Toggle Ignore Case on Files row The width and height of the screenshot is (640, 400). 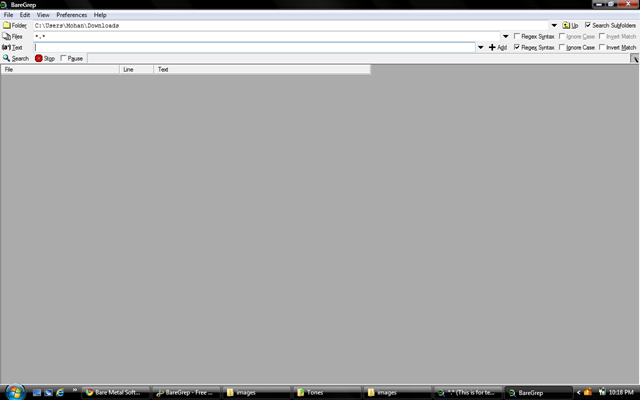click(562, 36)
